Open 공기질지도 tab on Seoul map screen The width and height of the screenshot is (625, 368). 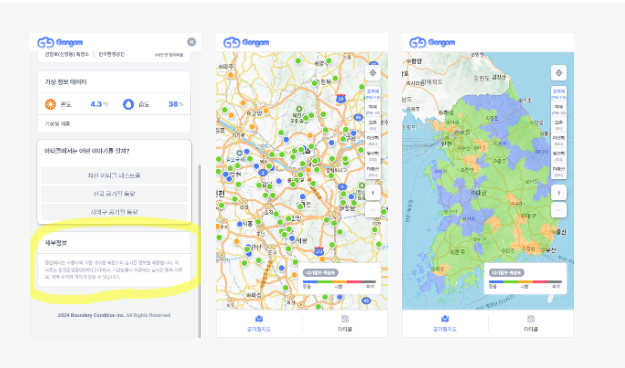point(259,323)
